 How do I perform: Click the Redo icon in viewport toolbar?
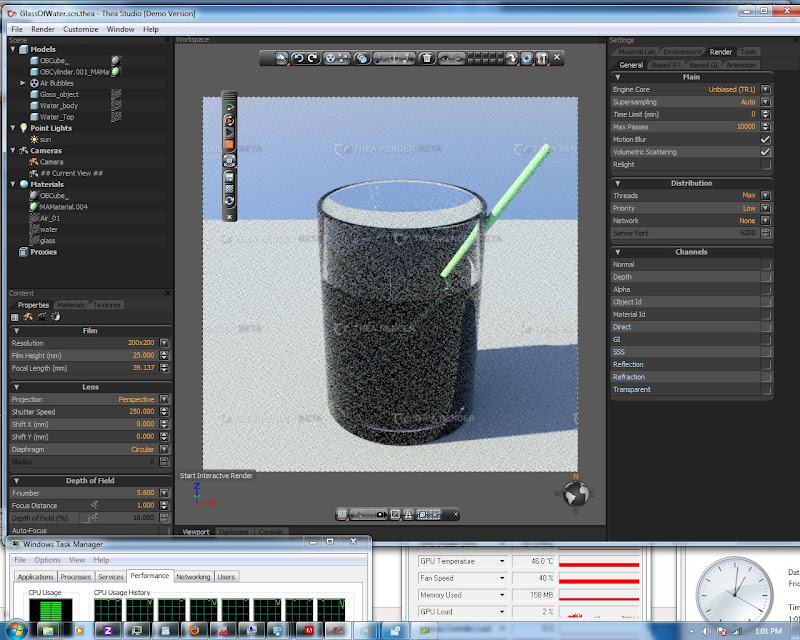(x=313, y=59)
